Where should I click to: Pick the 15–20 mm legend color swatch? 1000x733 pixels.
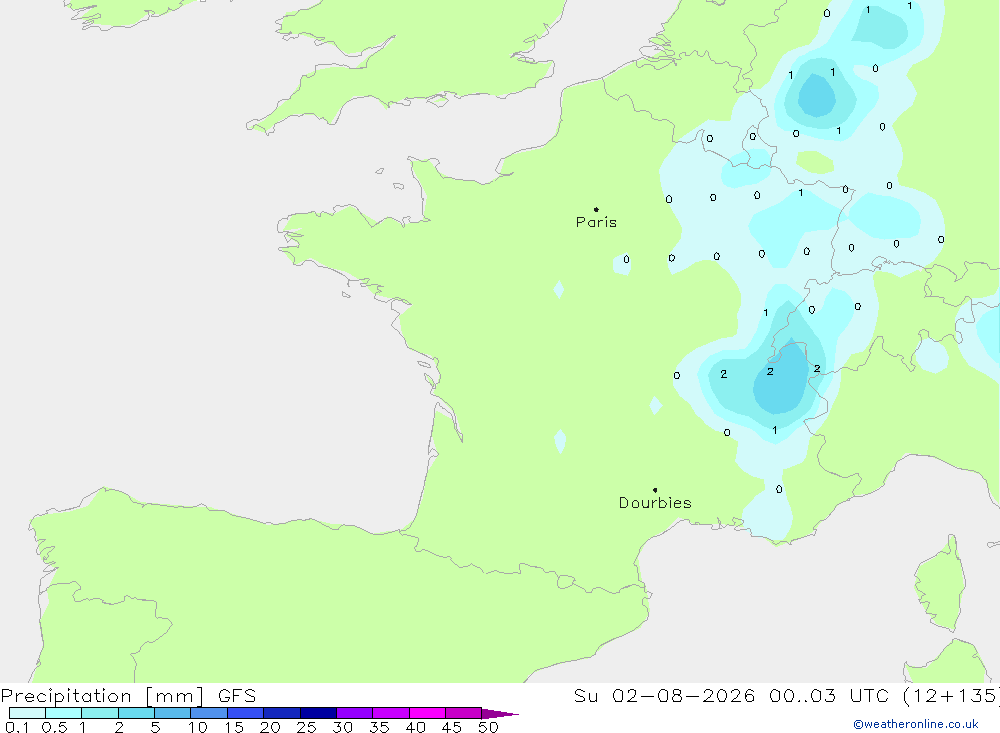[x=246, y=713]
